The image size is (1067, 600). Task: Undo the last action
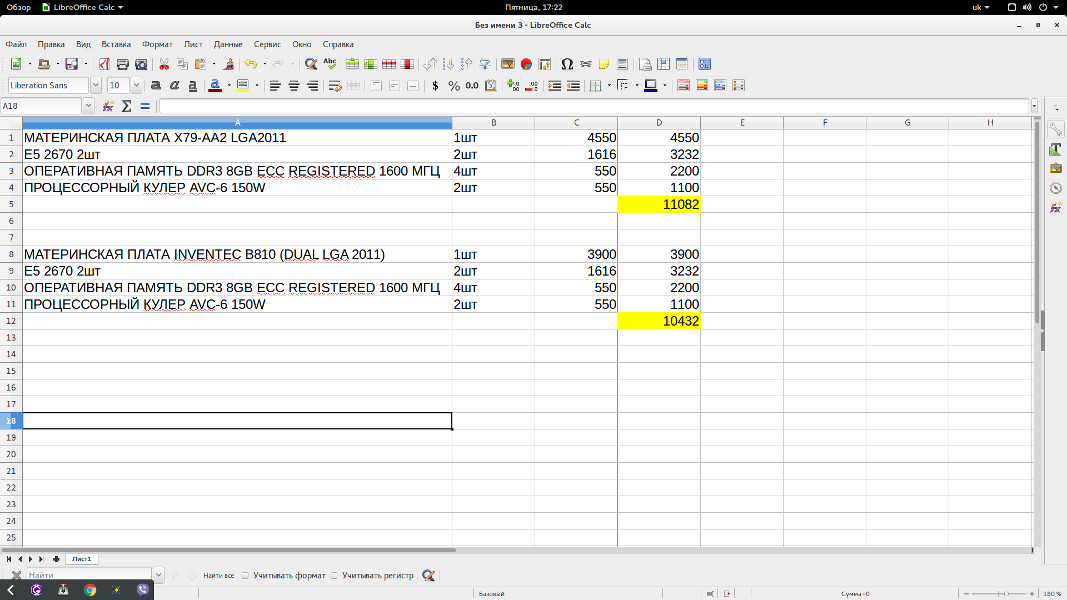(x=251, y=64)
